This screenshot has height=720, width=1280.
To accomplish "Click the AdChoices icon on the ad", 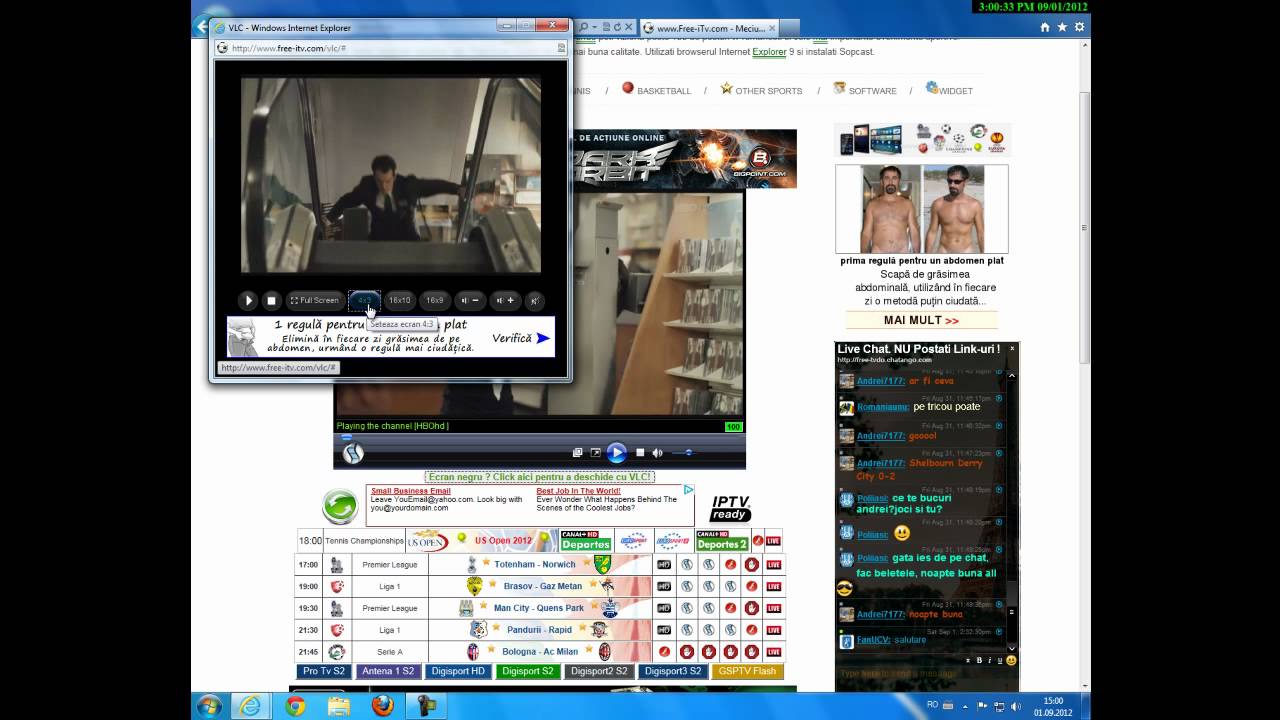I will coord(688,490).
